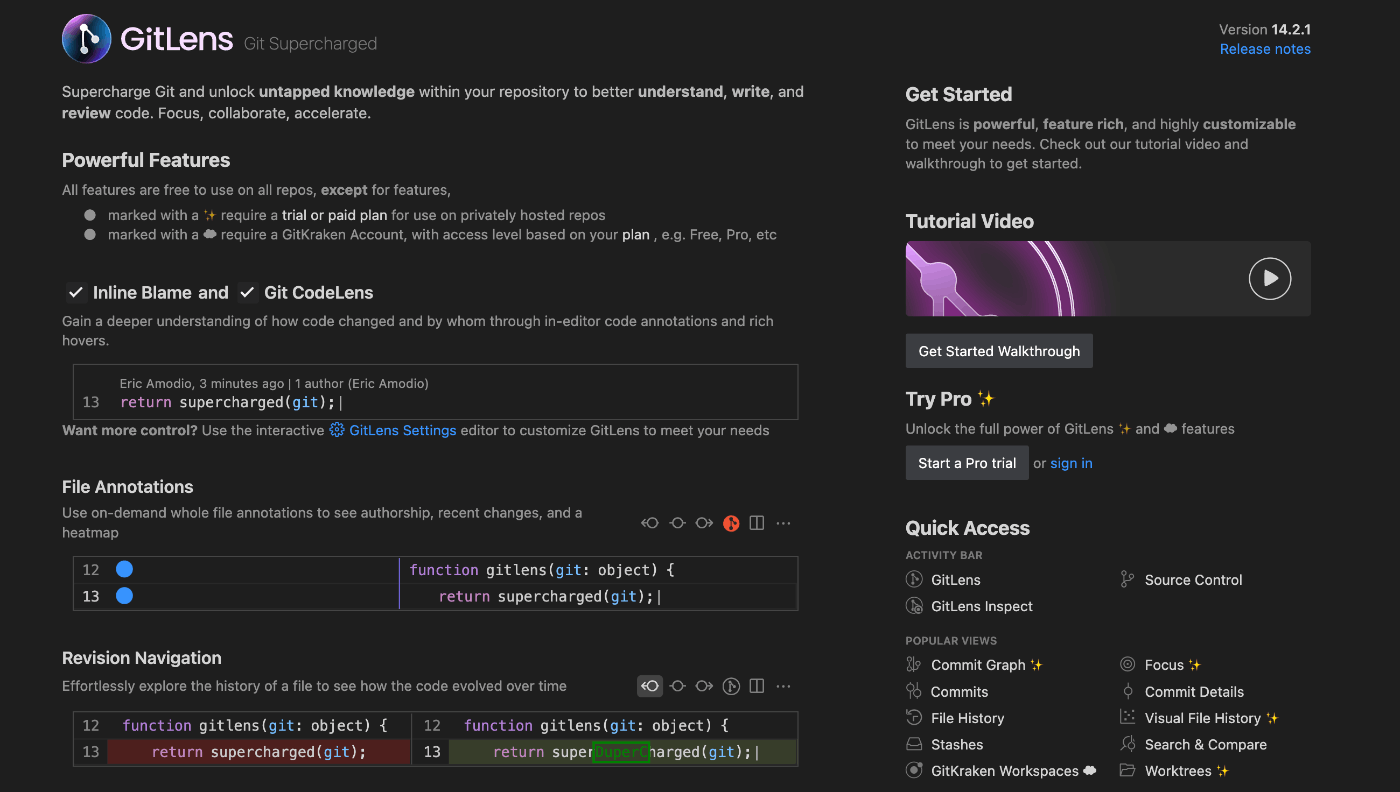Open the more actions ellipsis under File Annotations

[x=783, y=523]
